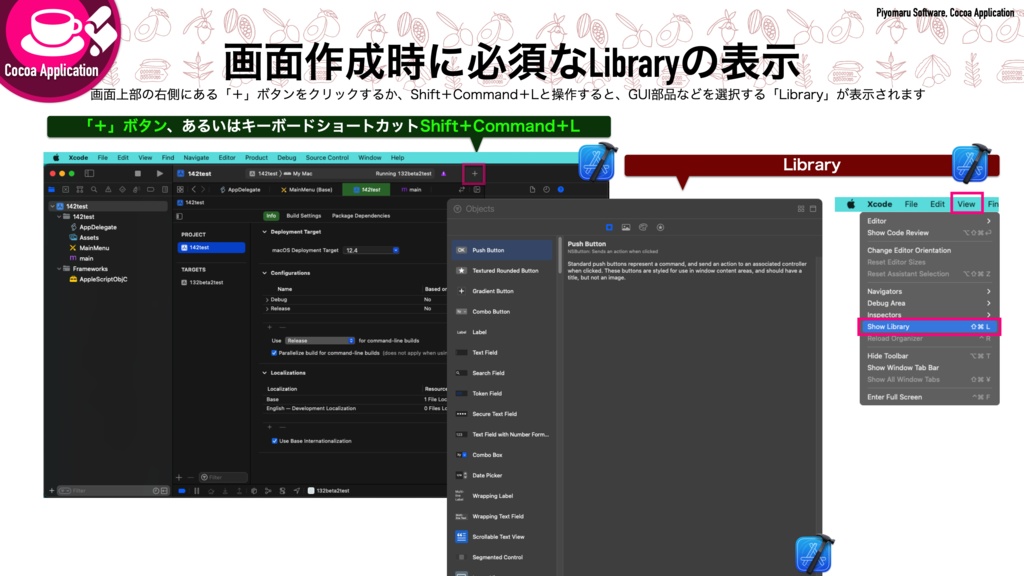Collapse the Deployment Target section
The image size is (1024, 576).
tap(264, 232)
